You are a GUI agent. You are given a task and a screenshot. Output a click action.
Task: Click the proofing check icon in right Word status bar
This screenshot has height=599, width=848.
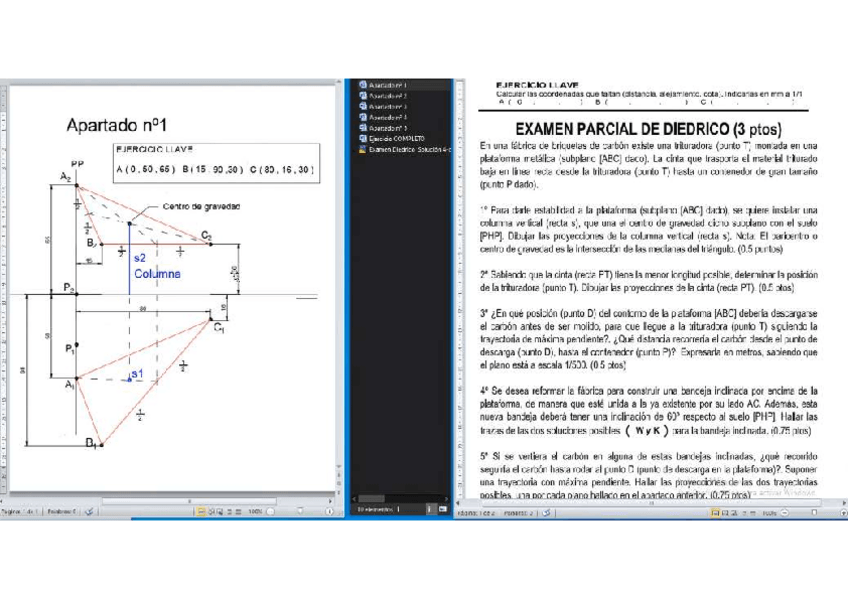pos(547,513)
